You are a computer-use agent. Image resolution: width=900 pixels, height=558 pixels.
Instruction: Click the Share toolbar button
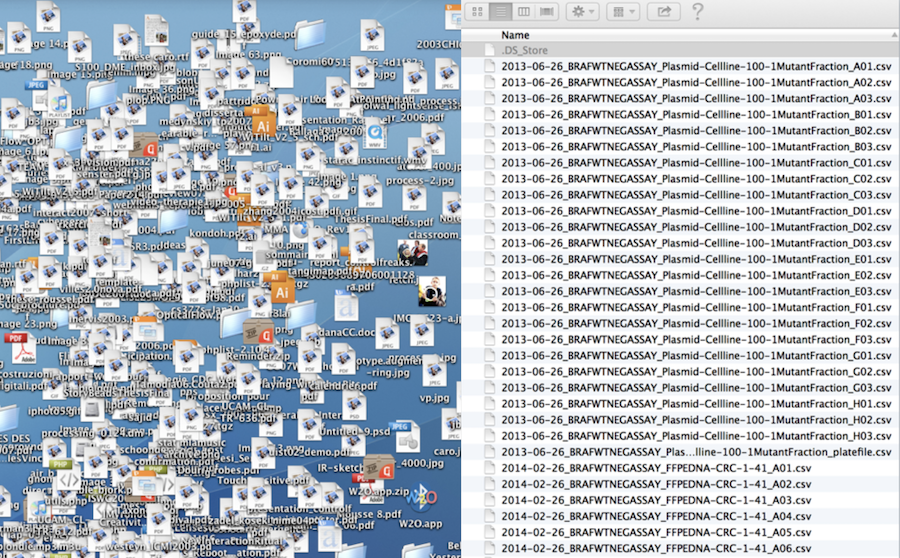pyautogui.click(x=661, y=11)
